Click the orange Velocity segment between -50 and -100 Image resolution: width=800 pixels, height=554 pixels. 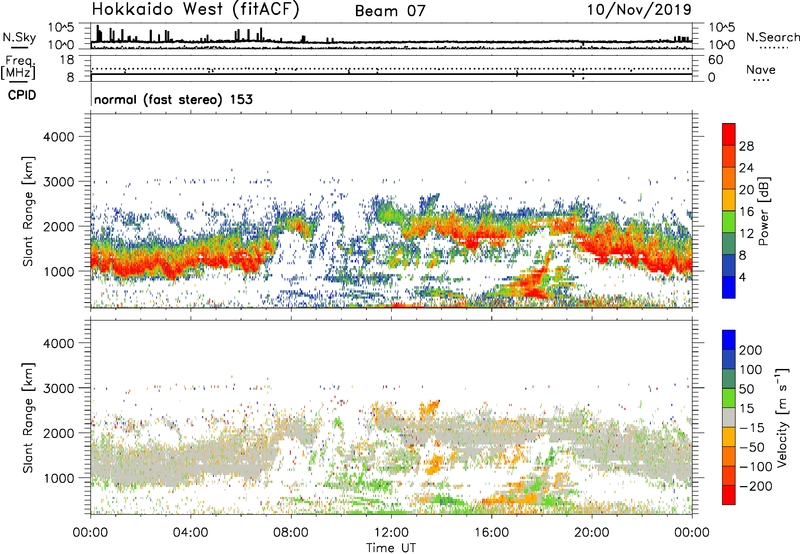[729, 456]
